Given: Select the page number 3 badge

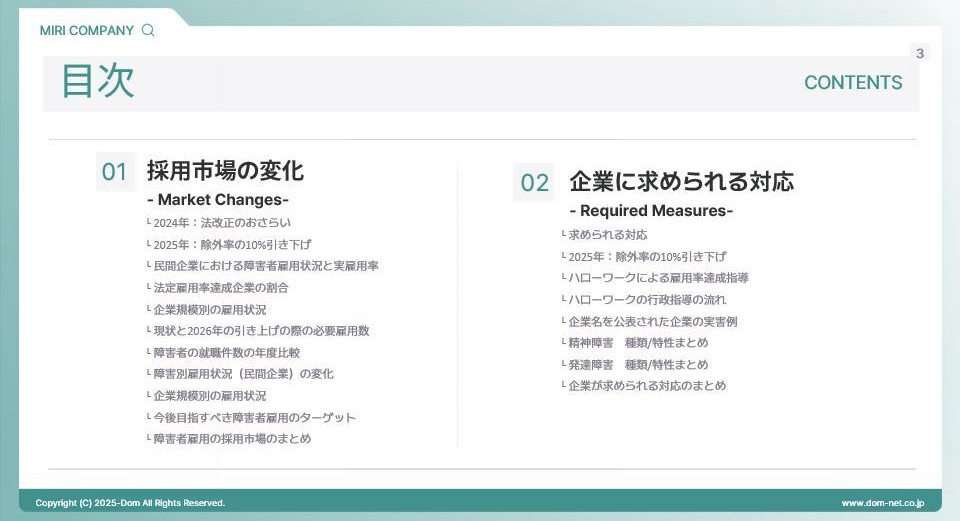Looking at the screenshot, I should (x=920, y=53).
